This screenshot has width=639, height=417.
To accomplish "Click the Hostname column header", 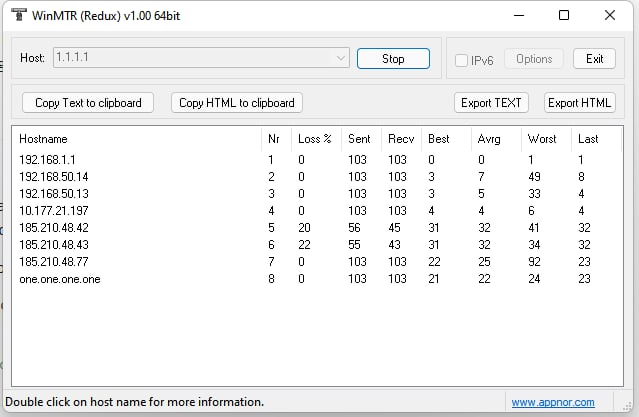I will click(43, 139).
